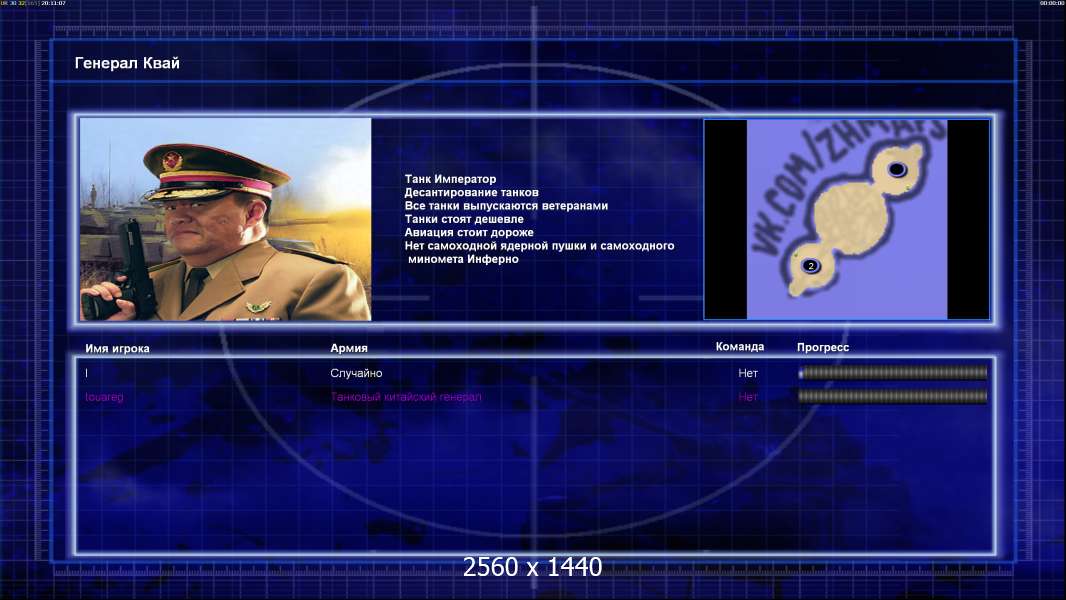1066x600 pixels.
Task: Click the Случайно army entry
Action: click(x=356, y=373)
